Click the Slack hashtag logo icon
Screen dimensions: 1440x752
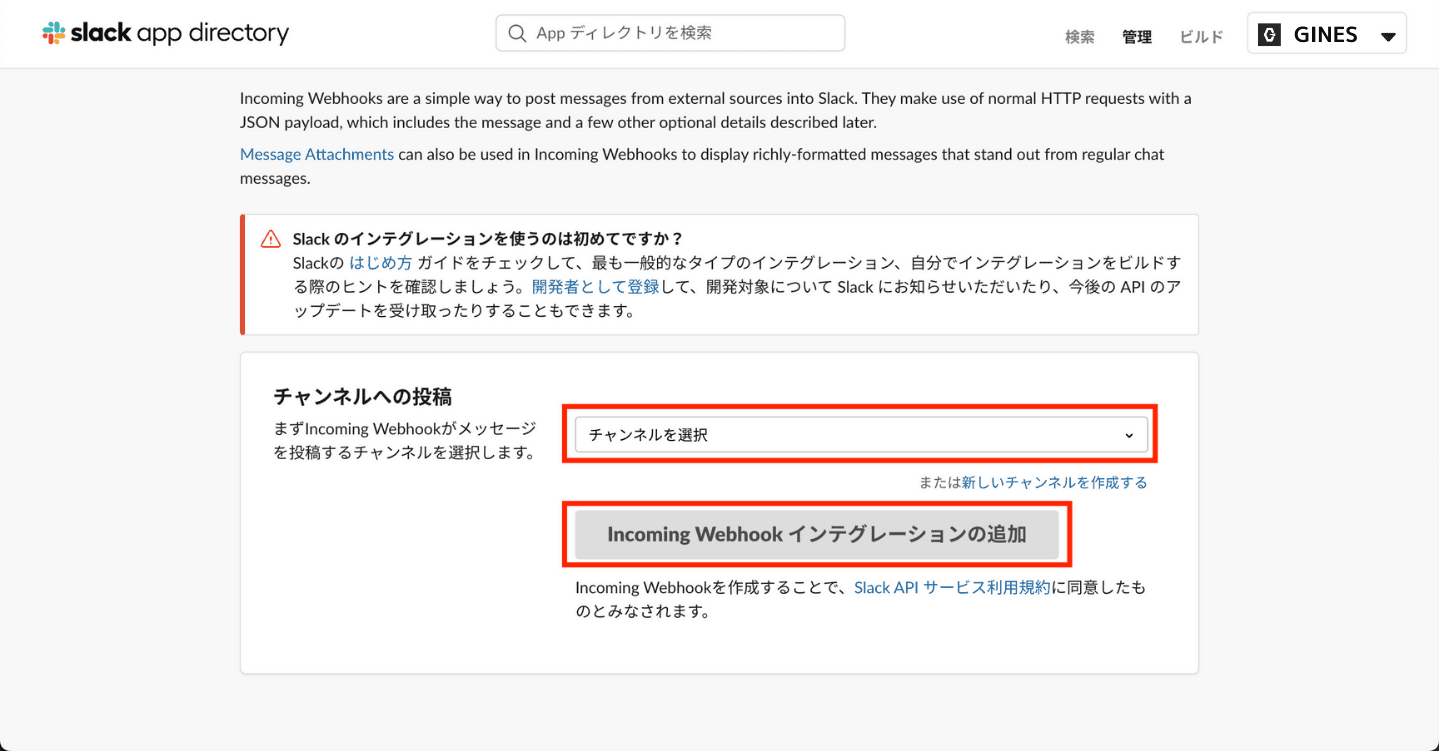point(54,33)
